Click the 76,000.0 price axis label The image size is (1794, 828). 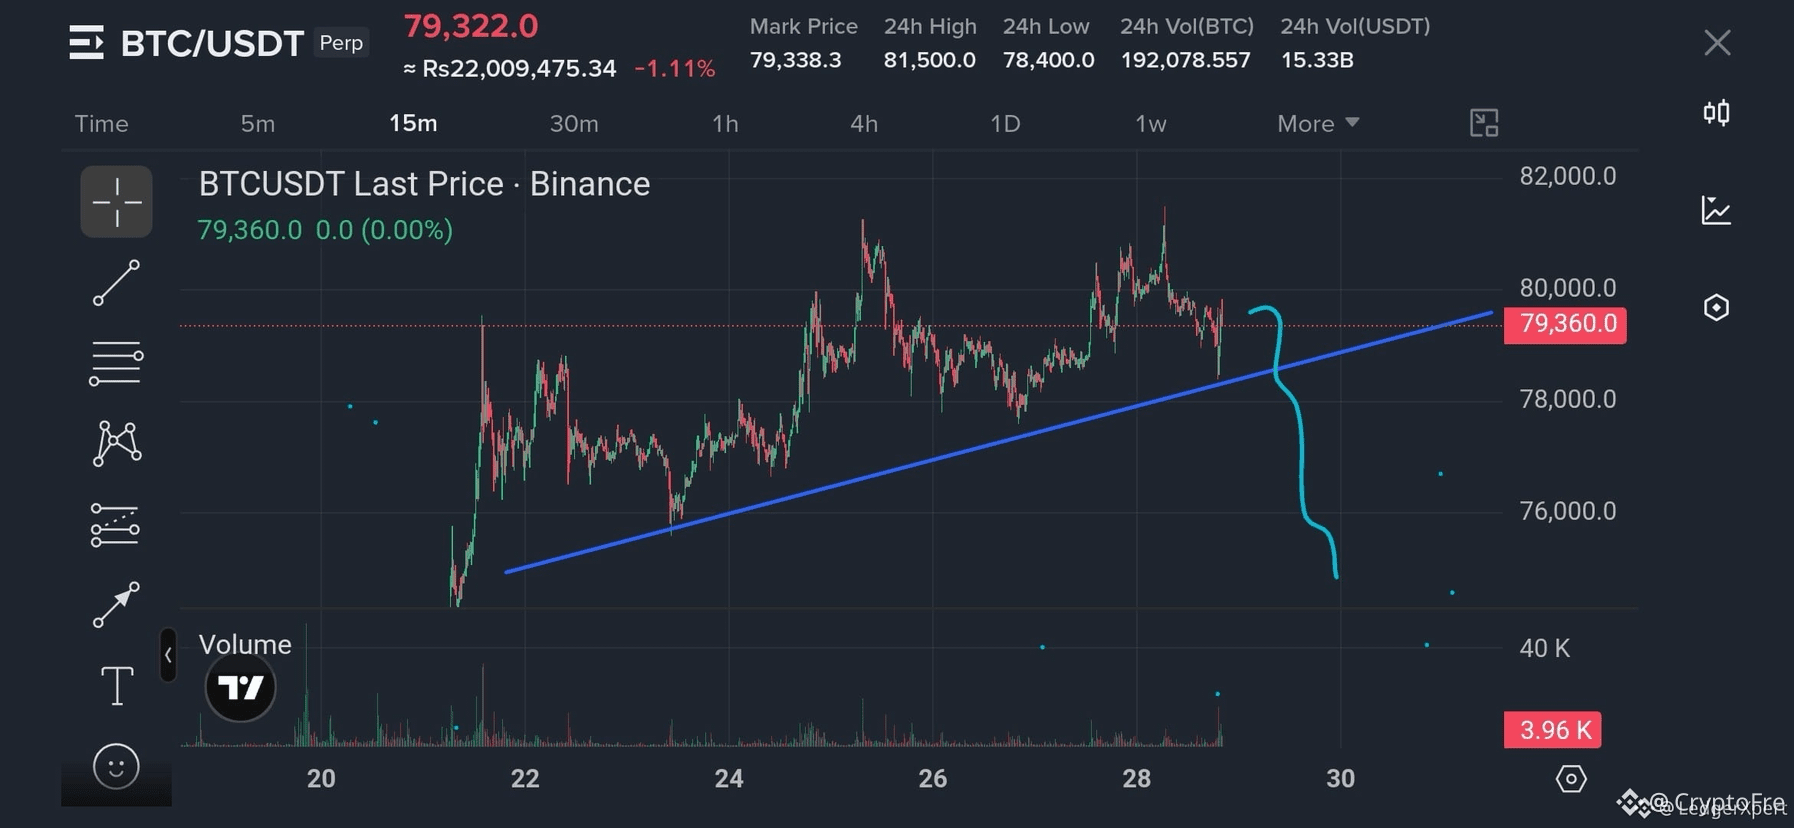coord(1568,511)
